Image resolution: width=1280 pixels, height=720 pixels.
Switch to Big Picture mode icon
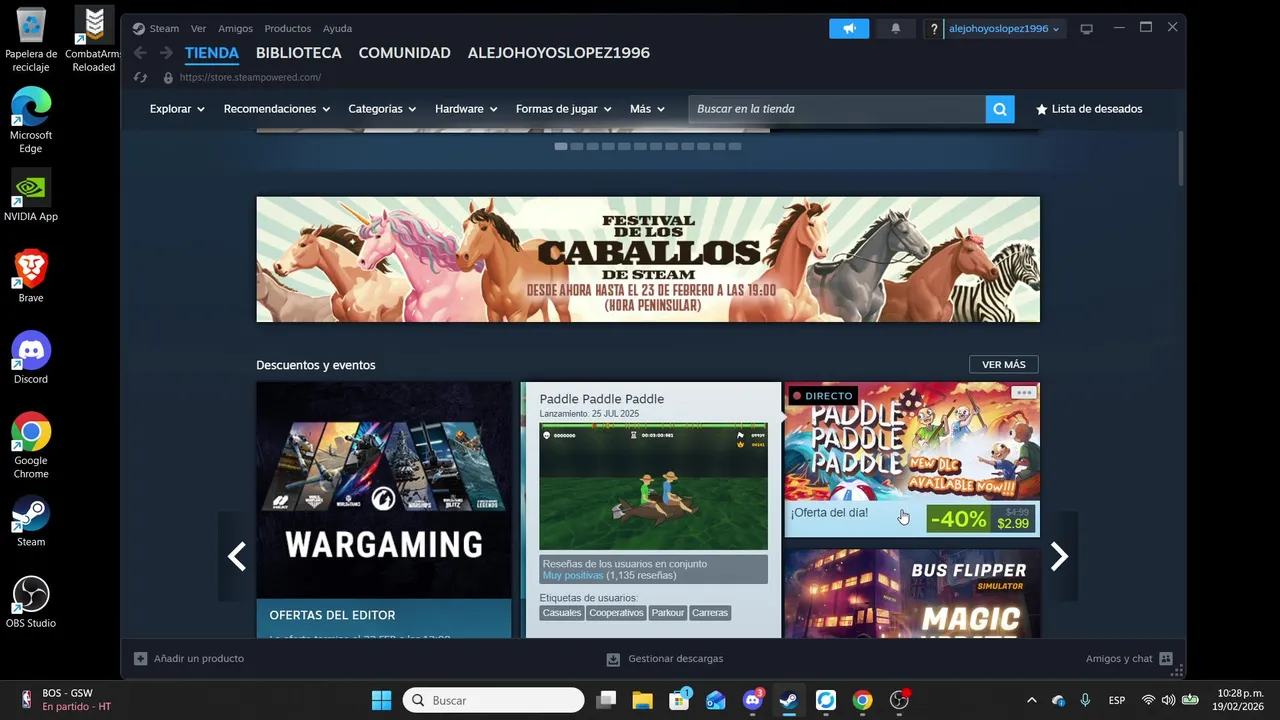pos(1087,28)
